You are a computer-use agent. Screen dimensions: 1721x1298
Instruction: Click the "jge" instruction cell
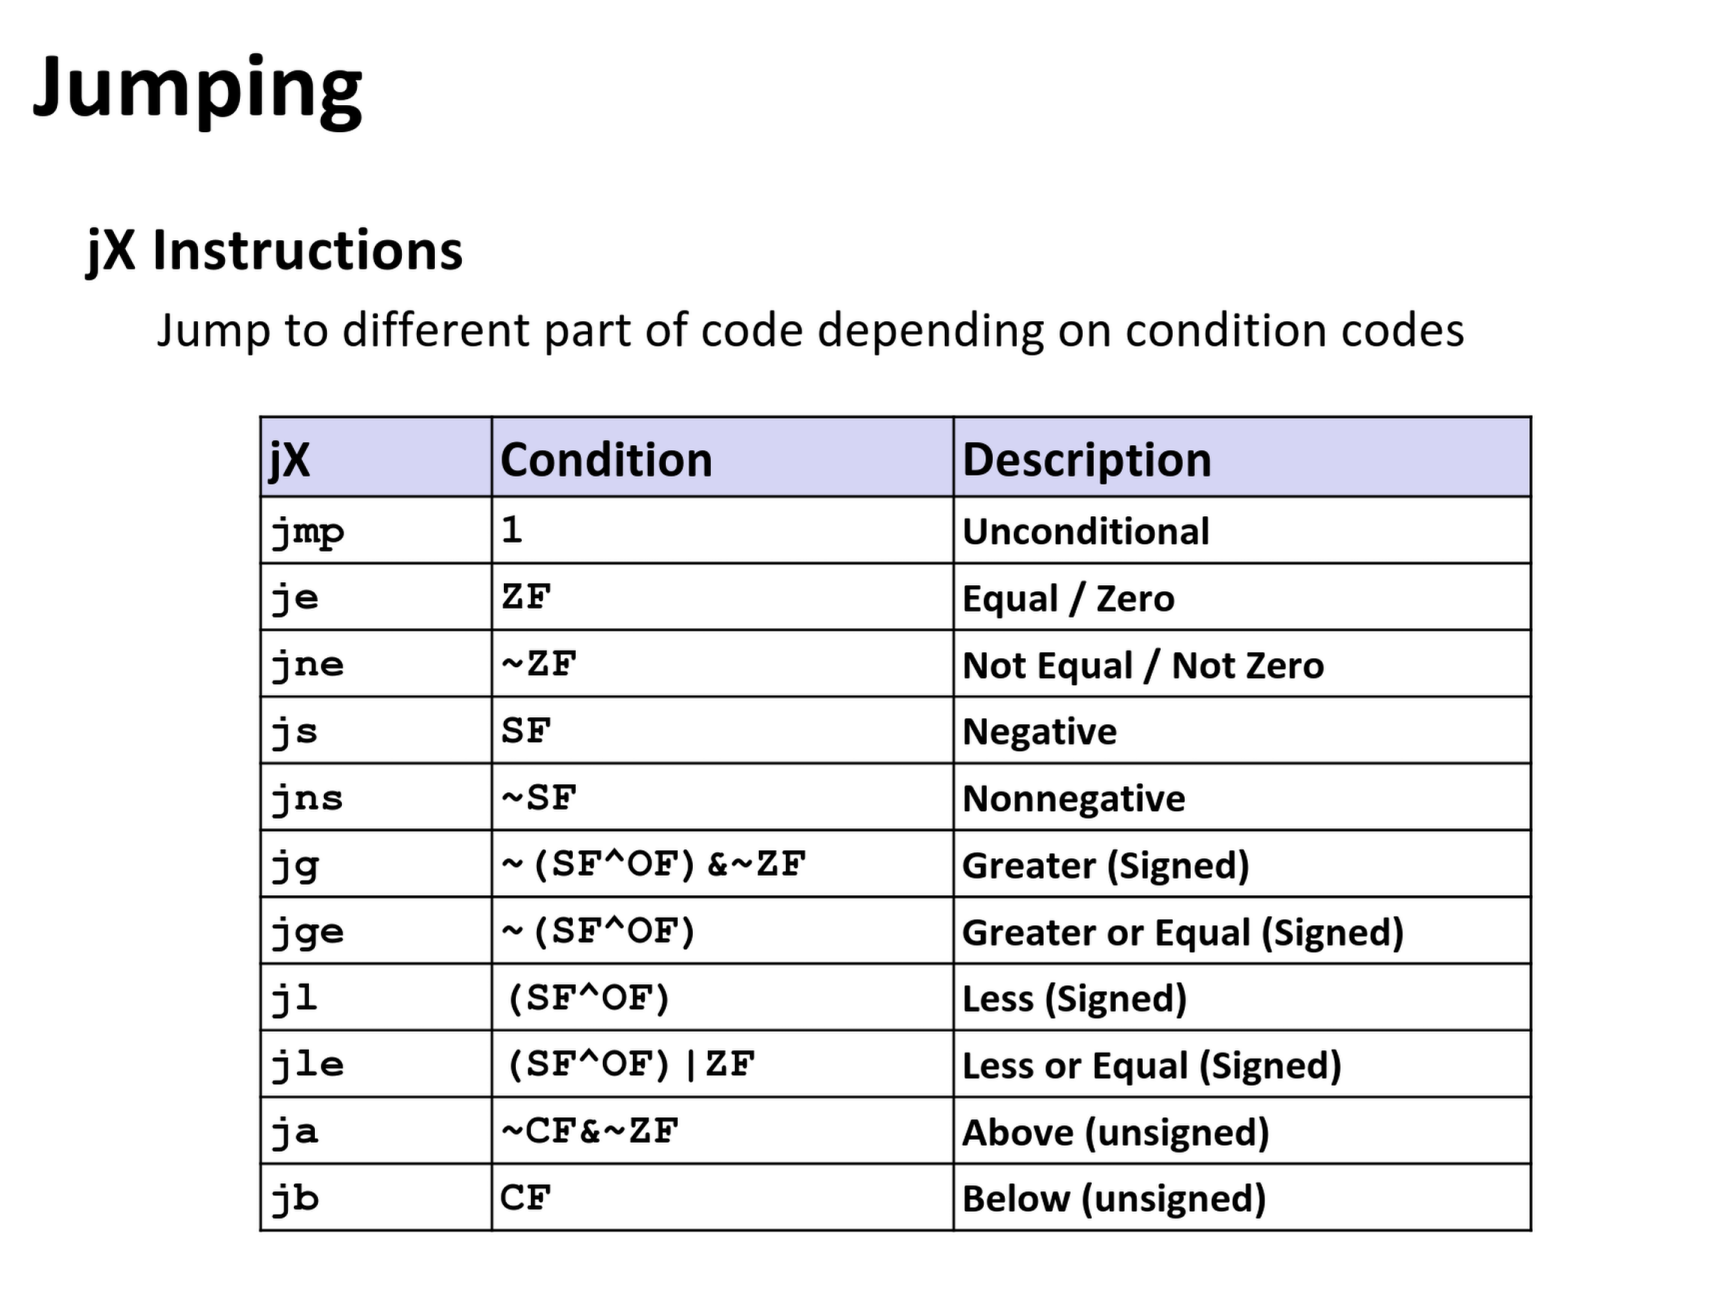click(308, 931)
